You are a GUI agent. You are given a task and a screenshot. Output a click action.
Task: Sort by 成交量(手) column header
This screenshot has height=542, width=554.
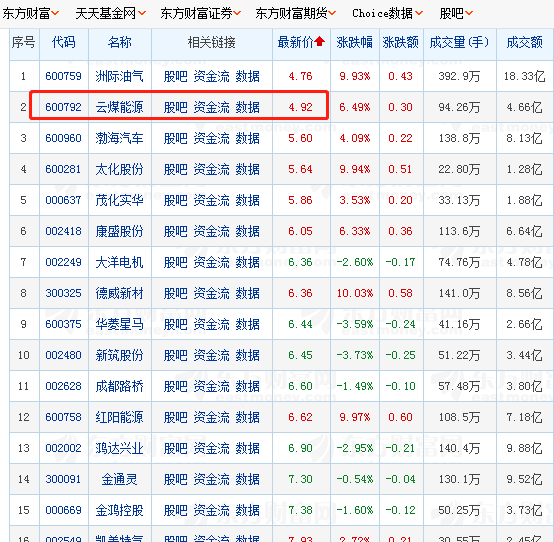[459, 42]
